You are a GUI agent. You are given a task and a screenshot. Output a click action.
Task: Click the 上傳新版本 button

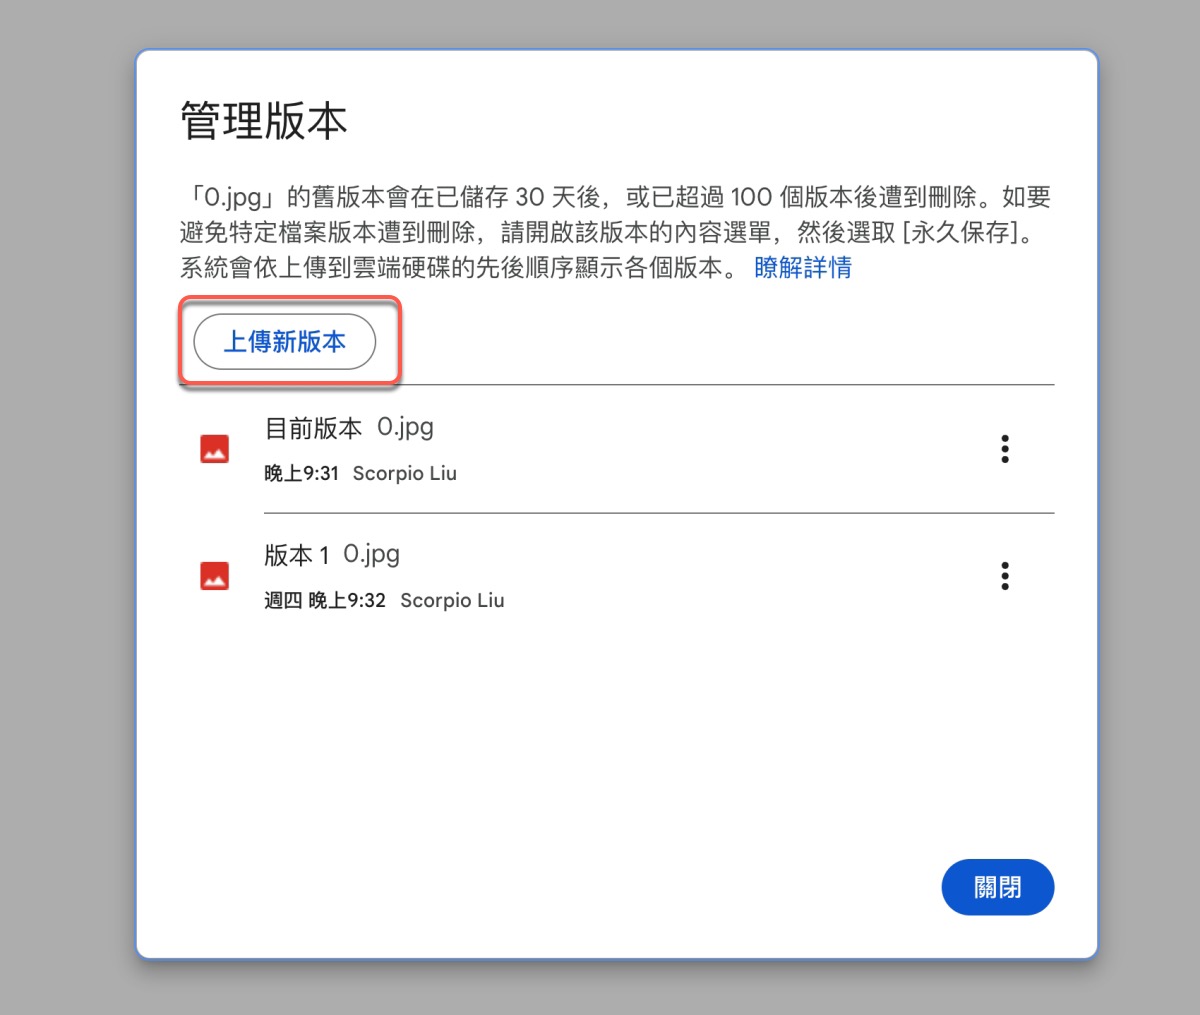pyautogui.click(x=284, y=342)
